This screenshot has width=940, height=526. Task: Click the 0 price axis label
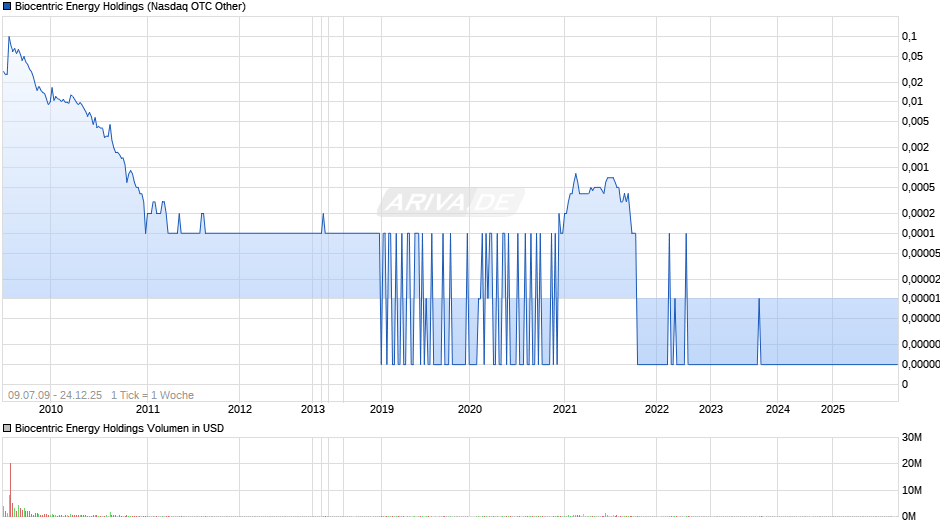click(905, 384)
